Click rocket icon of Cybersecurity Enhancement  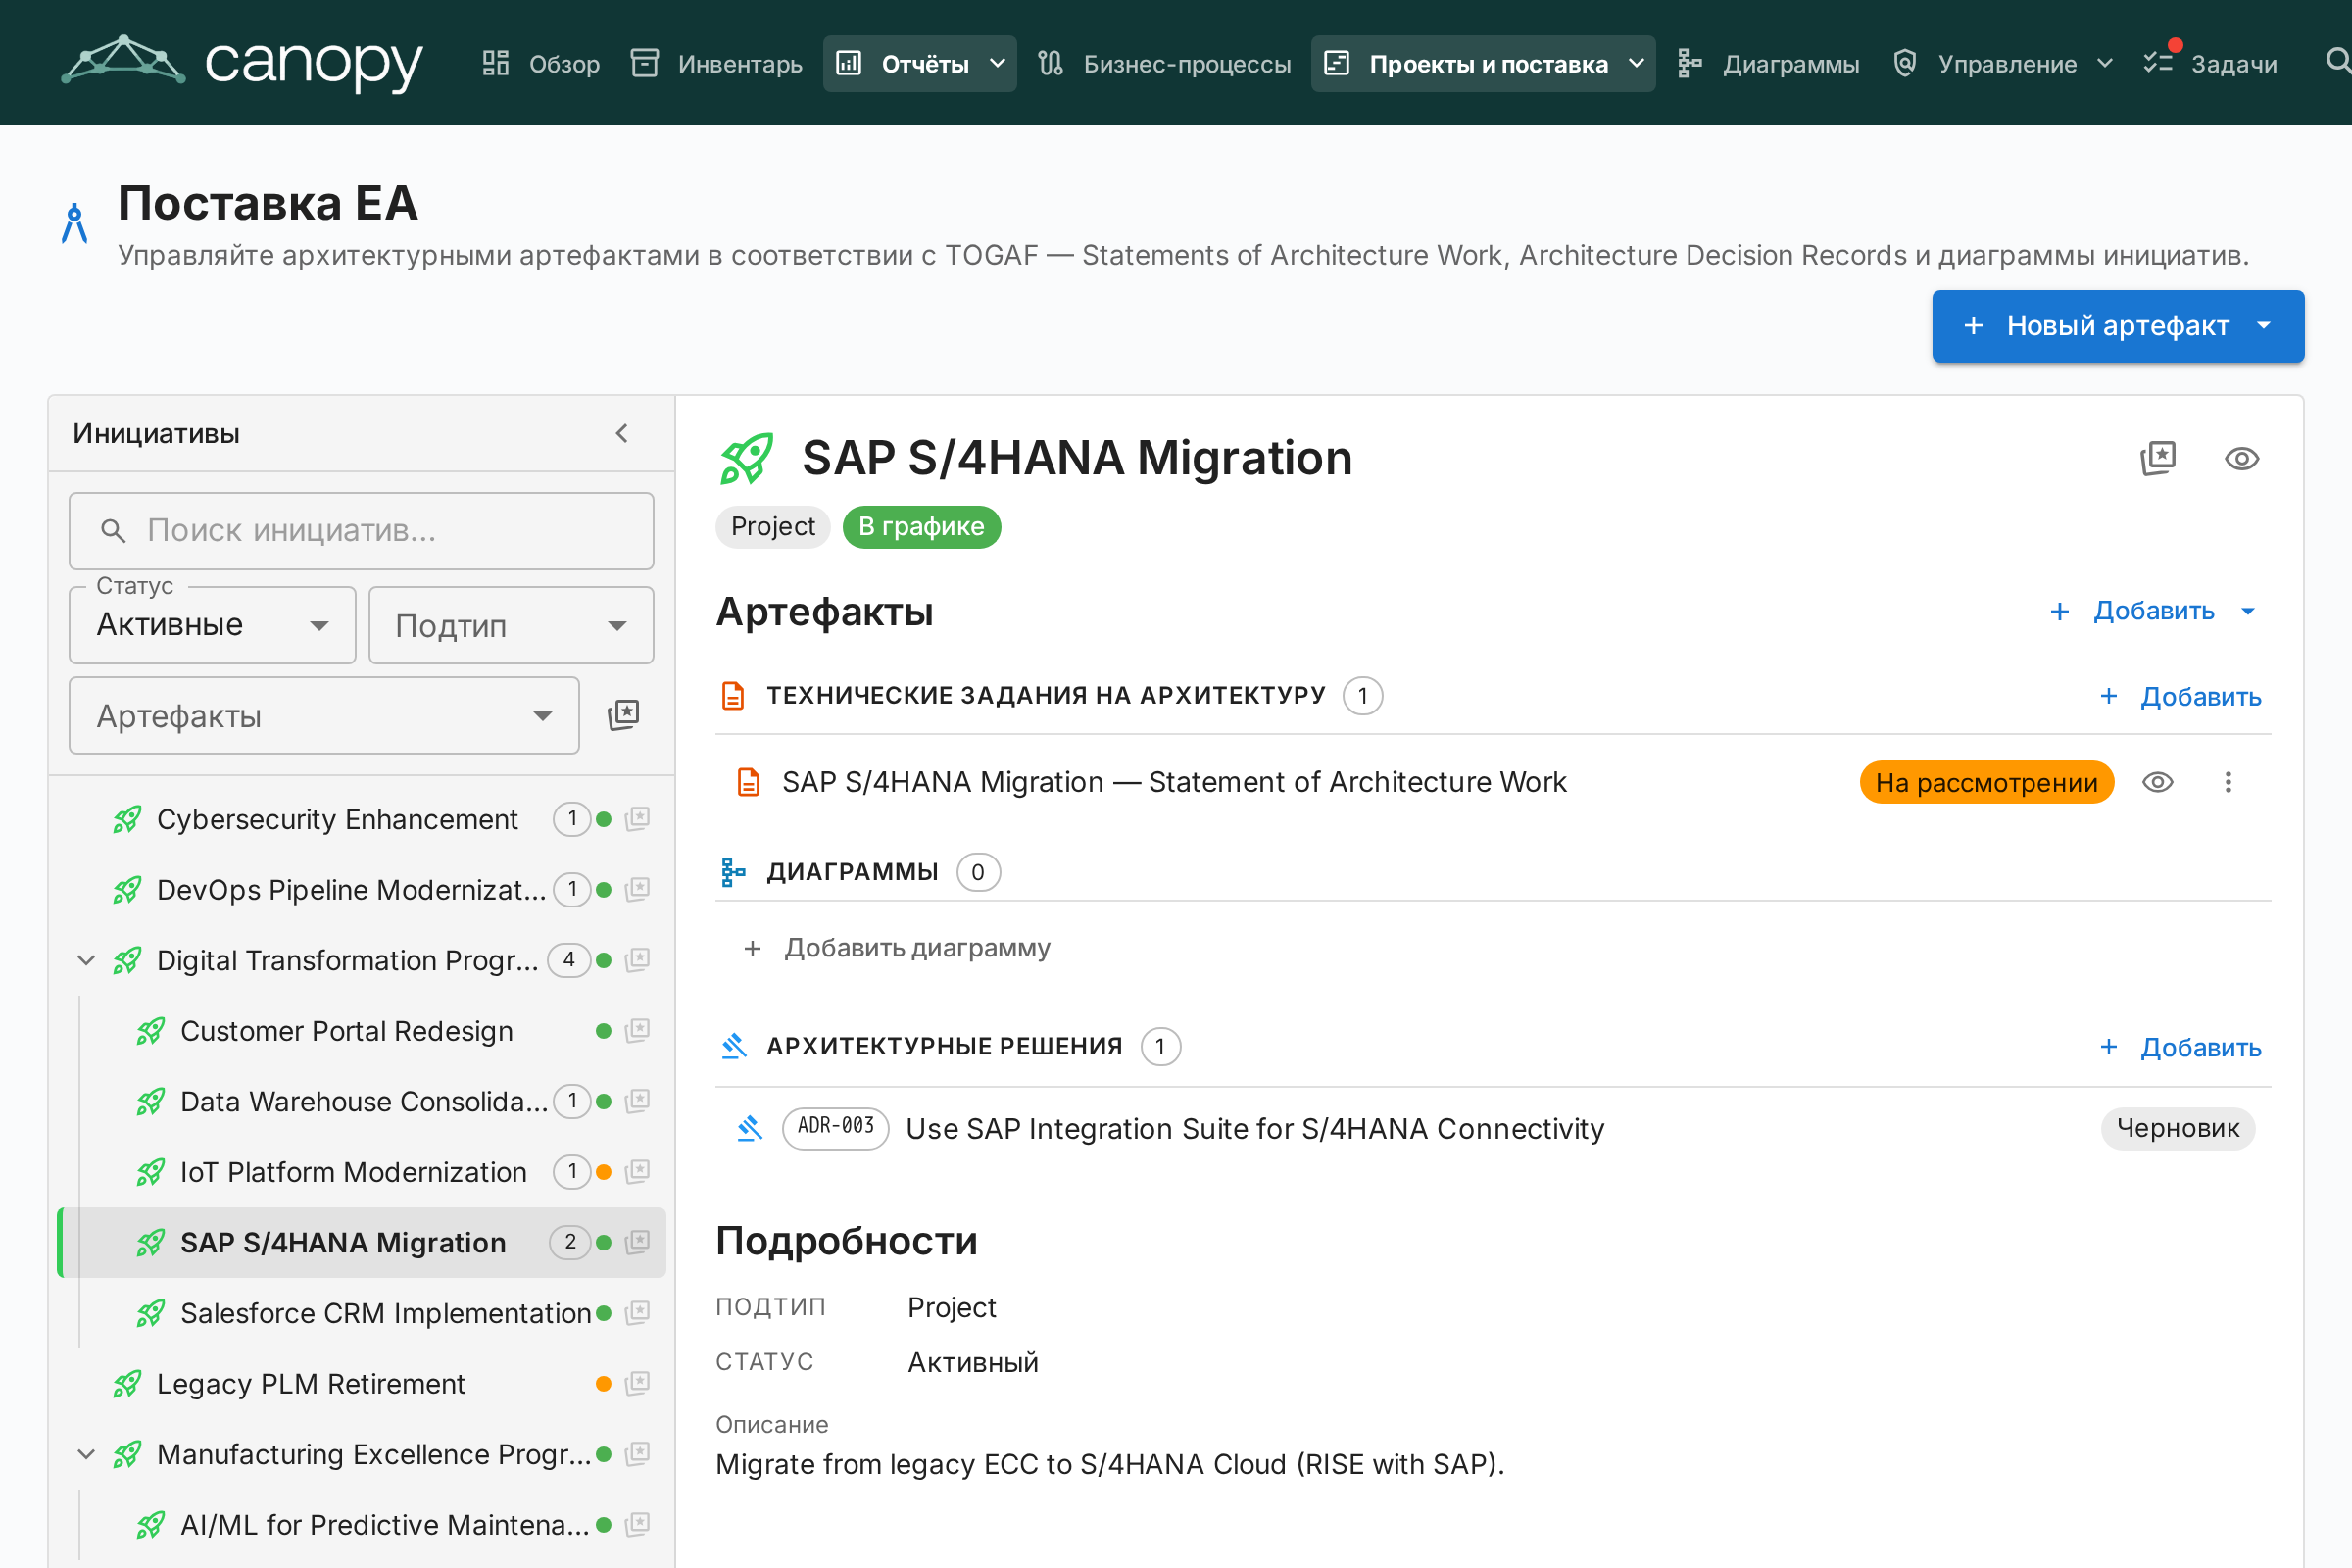pos(127,819)
